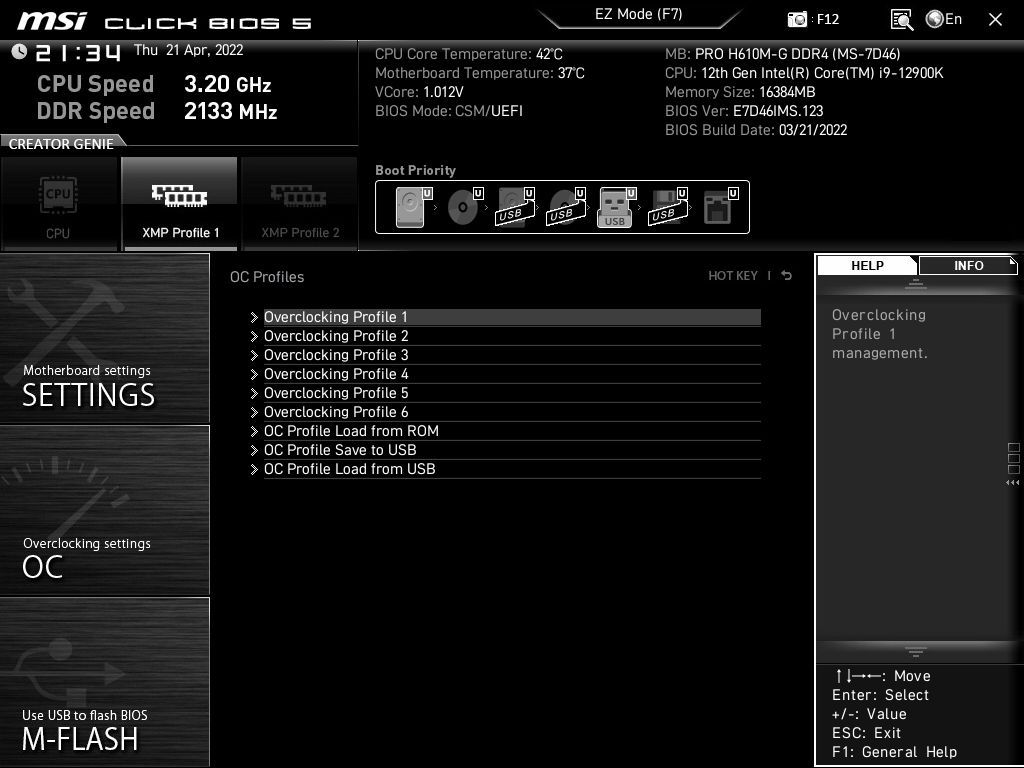This screenshot has width=1024, height=768.
Task: Open the OC overclocking settings panel
Action: [x=104, y=511]
